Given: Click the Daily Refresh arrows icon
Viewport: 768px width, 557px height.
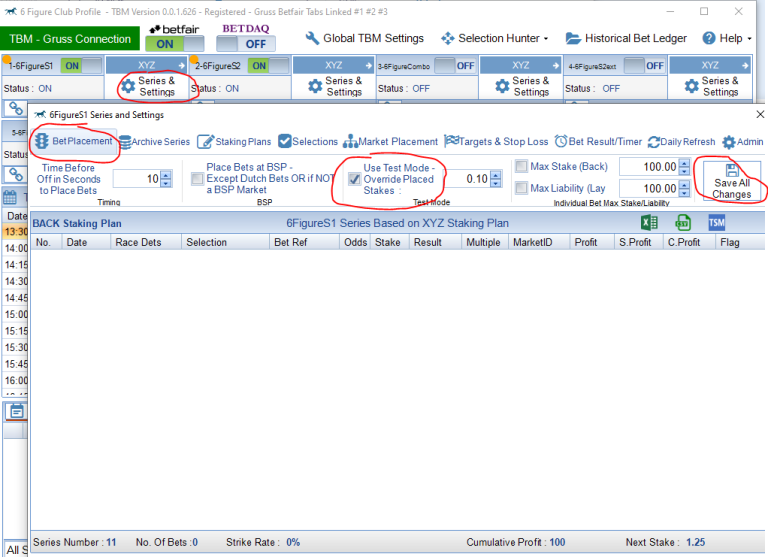Looking at the screenshot, I should click(x=655, y=142).
